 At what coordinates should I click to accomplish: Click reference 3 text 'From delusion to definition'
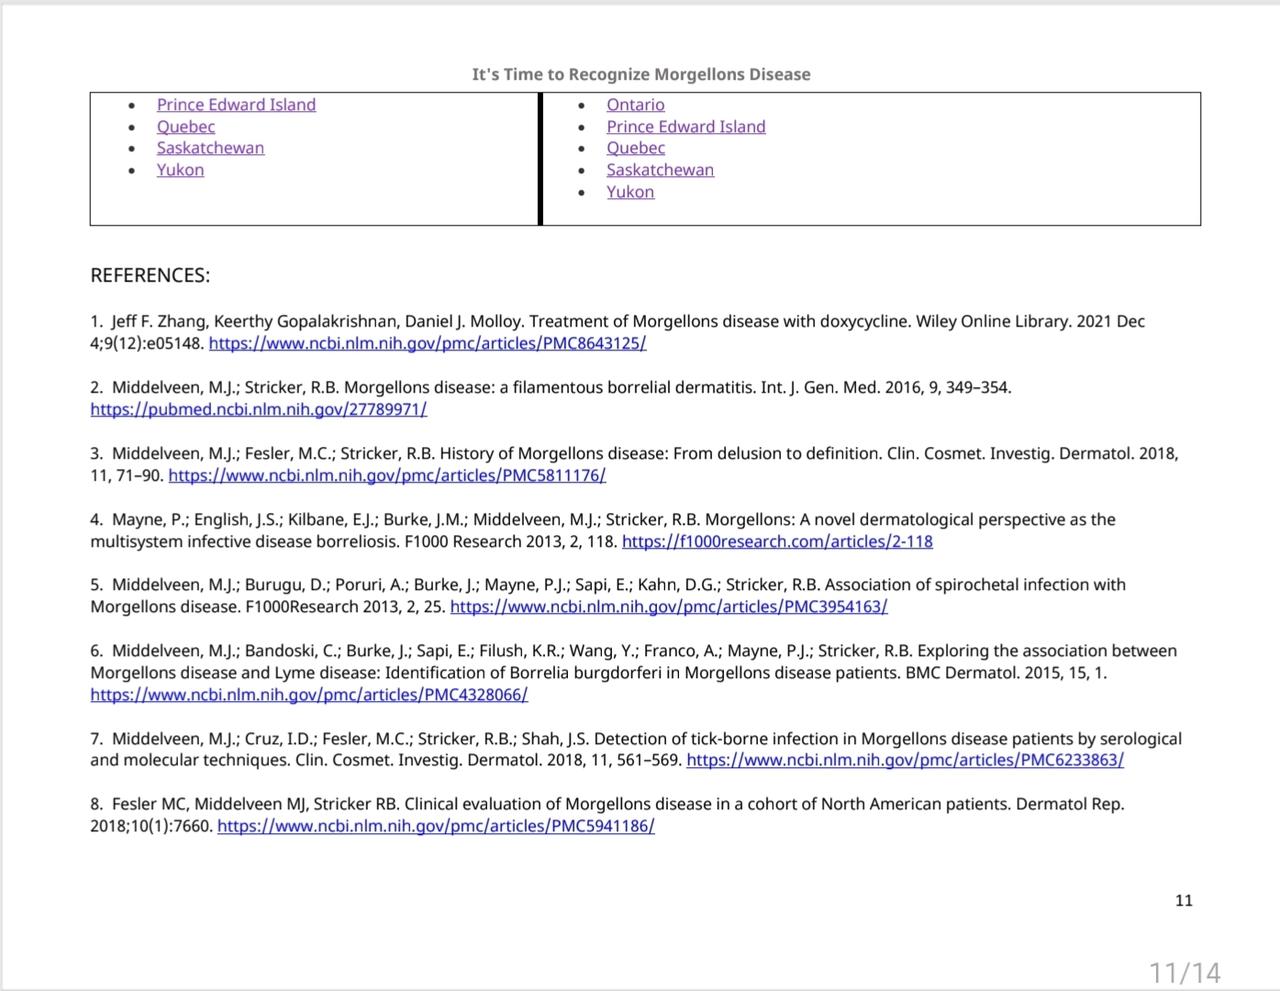click(x=775, y=453)
